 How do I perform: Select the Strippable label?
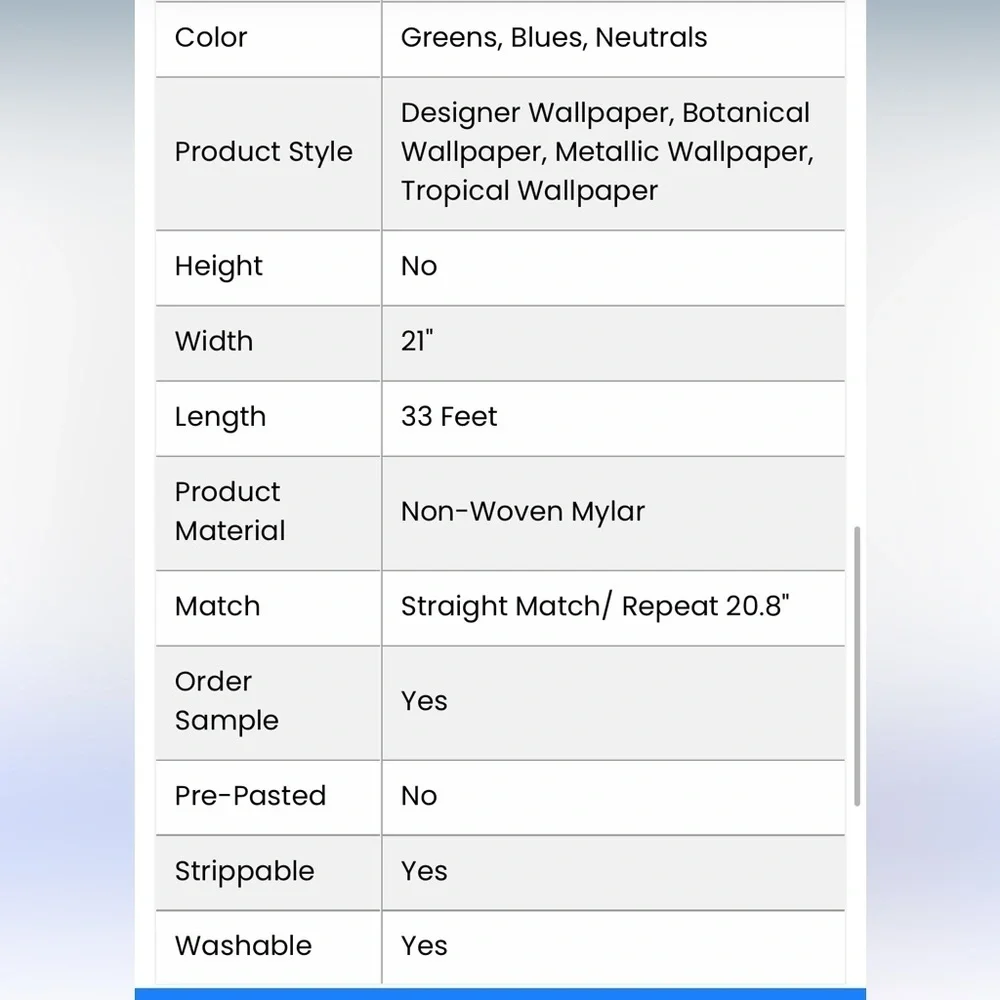click(245, 871)
